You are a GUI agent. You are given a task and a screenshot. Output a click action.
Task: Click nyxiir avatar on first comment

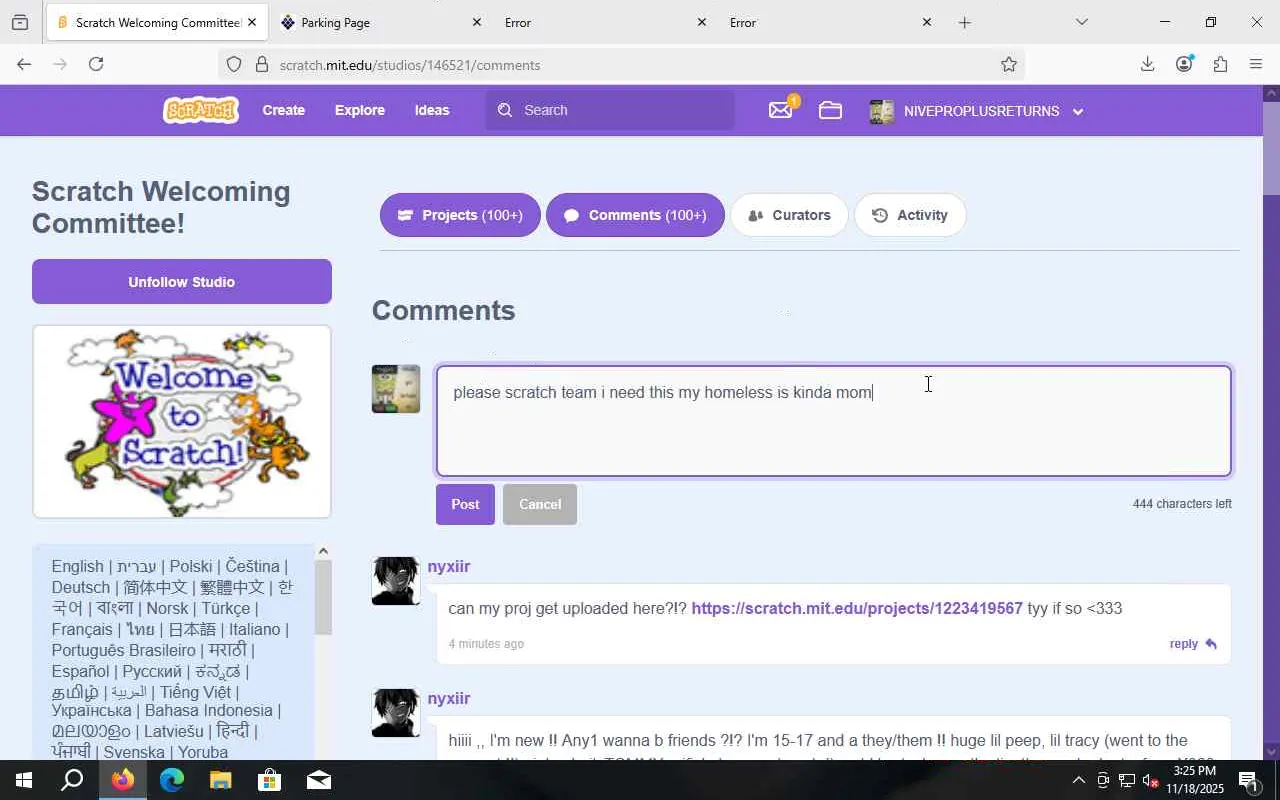click(396, 581)
